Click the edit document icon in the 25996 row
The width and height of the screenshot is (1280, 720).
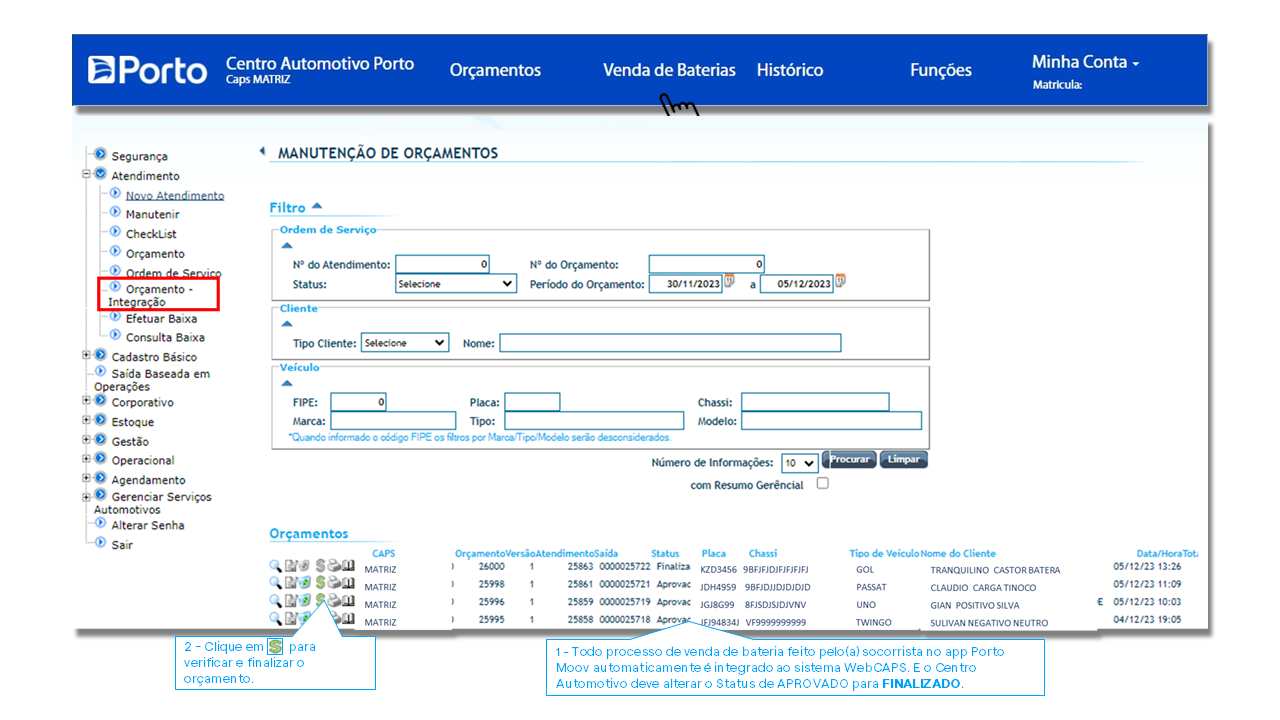coord(290,600)
